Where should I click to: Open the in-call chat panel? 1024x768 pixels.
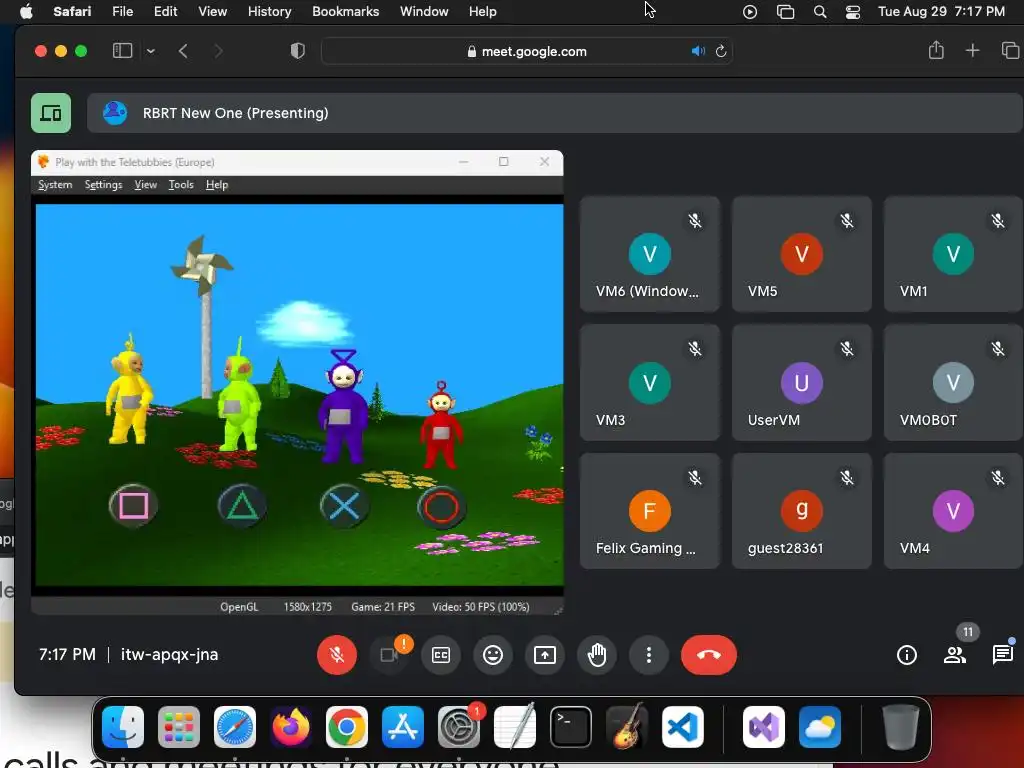point(1002,654)
